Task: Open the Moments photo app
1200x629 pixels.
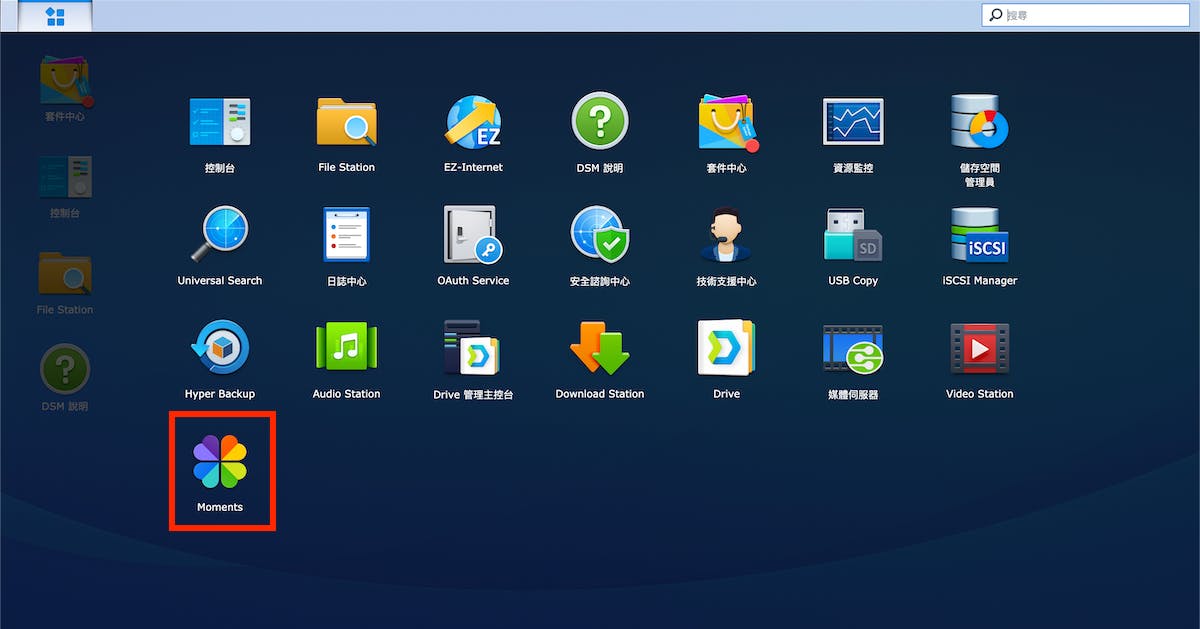Action: [220, 462]
